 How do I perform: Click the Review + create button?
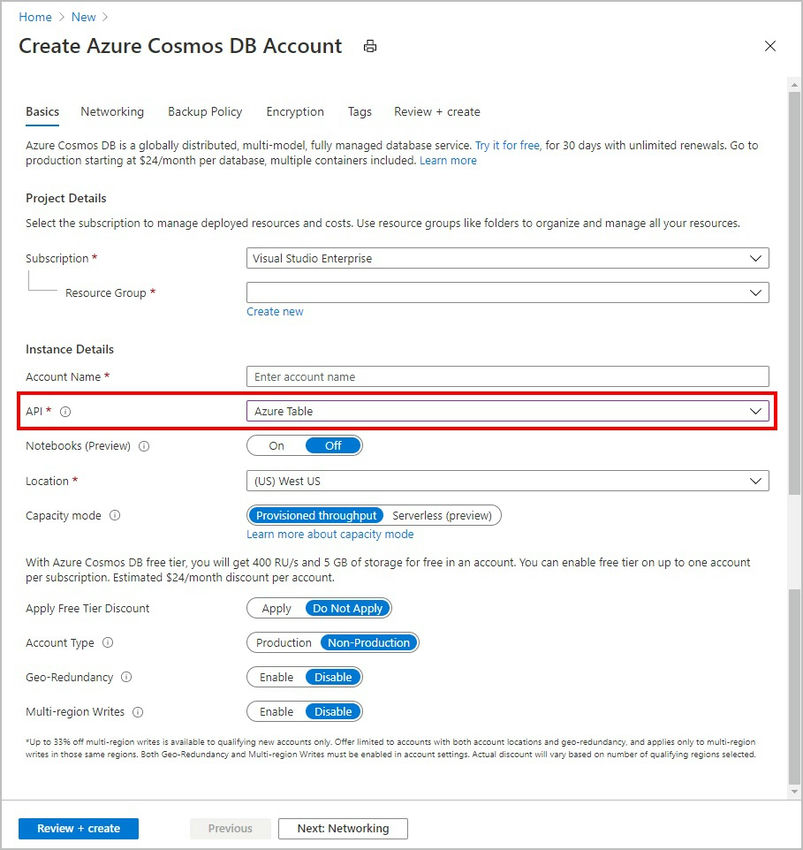point(78,828)
